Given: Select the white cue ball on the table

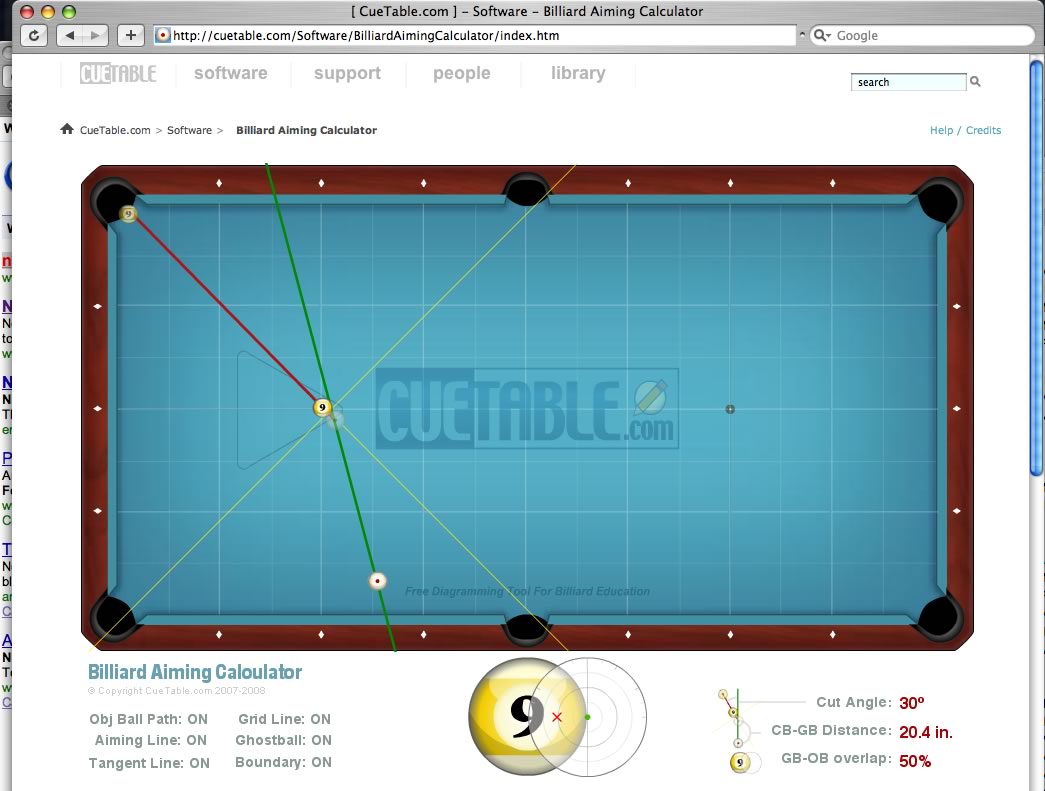Looking at the screenshot, I should [x=377, y=581].
